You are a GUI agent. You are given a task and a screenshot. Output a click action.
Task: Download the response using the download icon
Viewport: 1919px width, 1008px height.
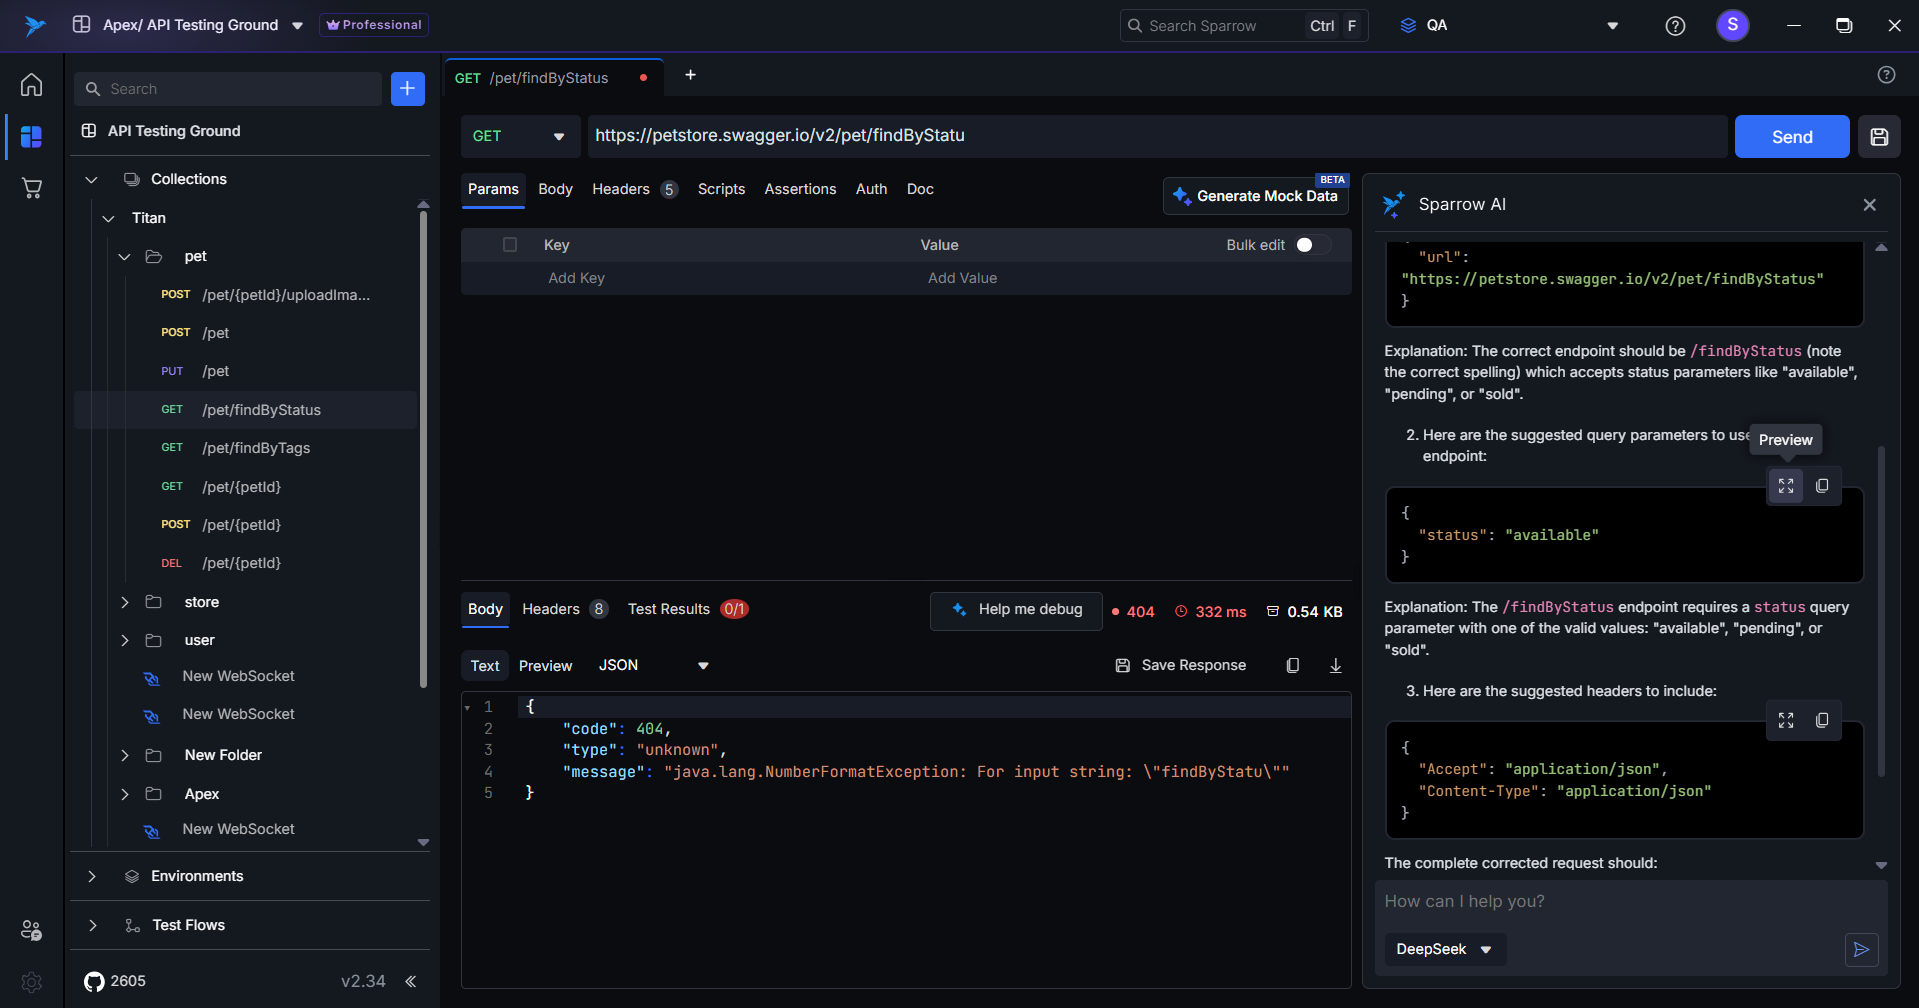[x=1335, y=666]
